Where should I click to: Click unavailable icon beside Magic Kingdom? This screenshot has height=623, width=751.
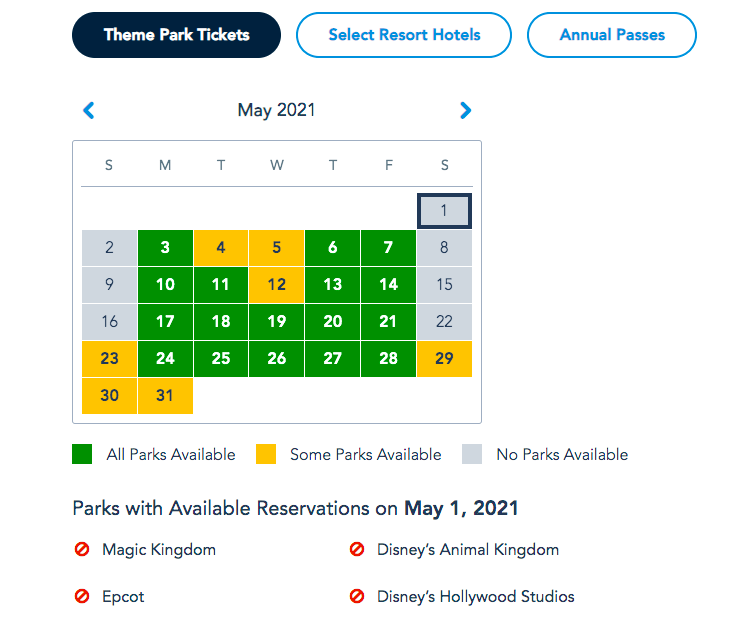83,549
